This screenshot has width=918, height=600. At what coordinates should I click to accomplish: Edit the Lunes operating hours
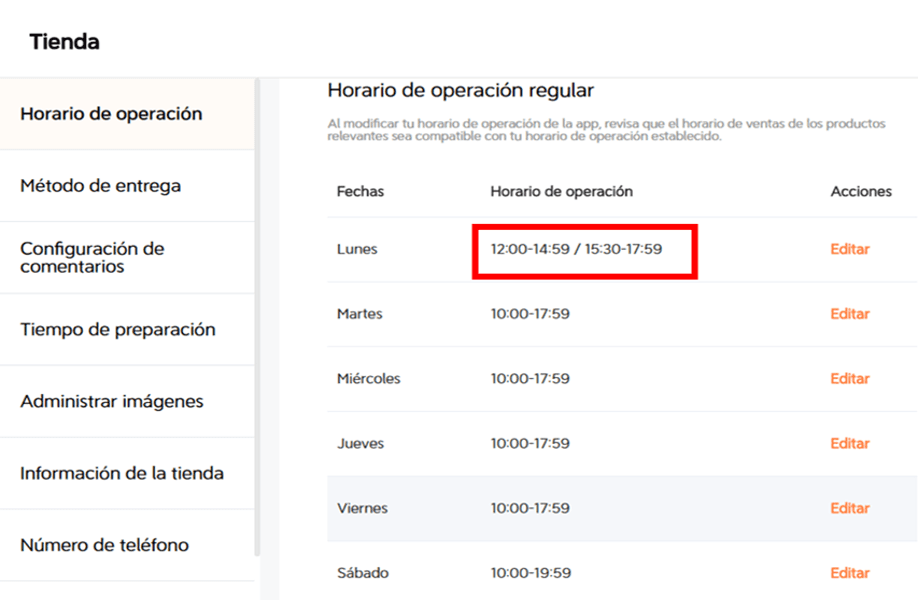pyautogui.click(x=849, y=249)
